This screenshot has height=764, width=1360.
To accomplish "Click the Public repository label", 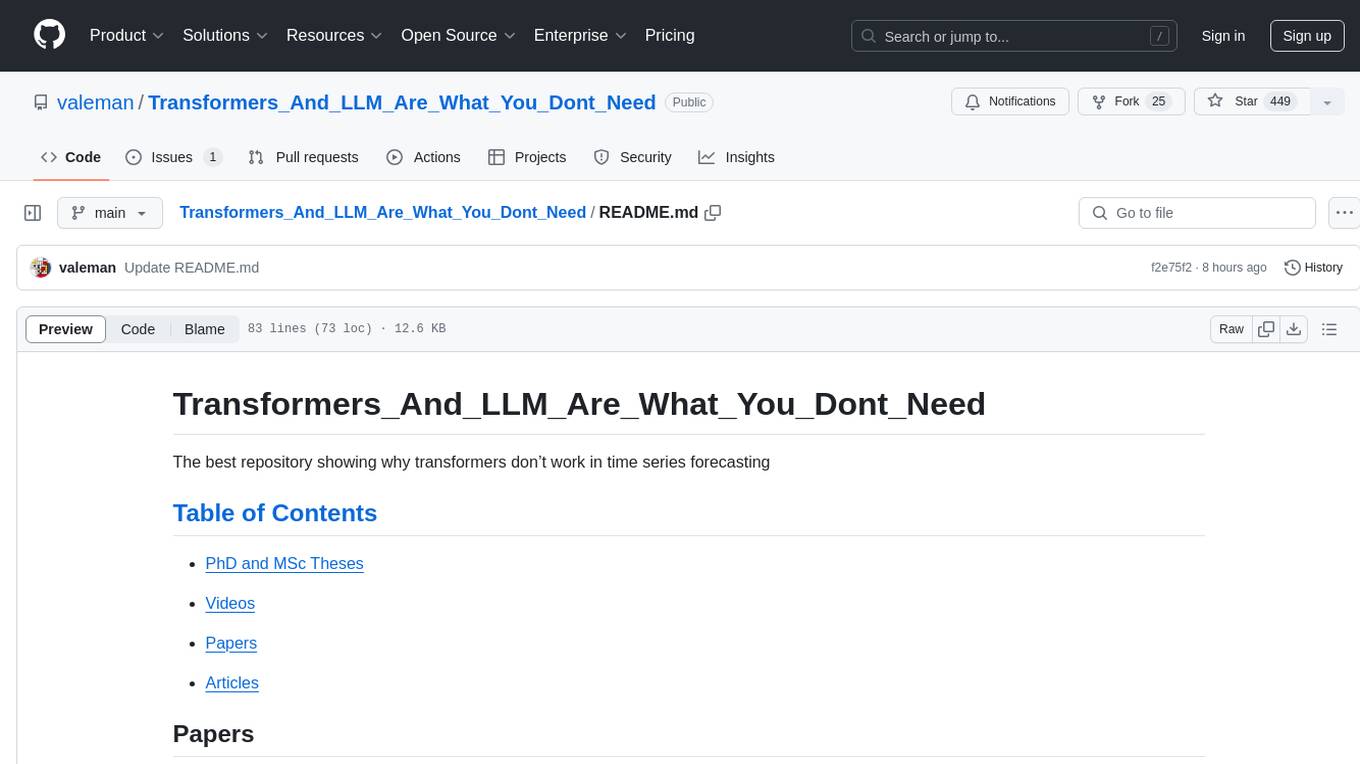I will [x=689, y=102].
